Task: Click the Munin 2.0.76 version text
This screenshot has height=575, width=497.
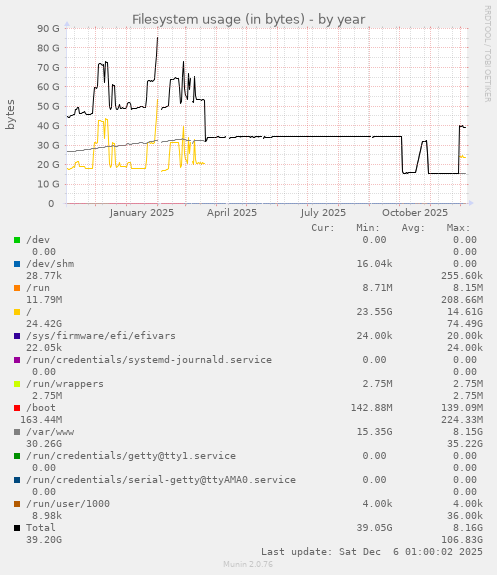Action: pyautogui.click(x=248, y=564)
